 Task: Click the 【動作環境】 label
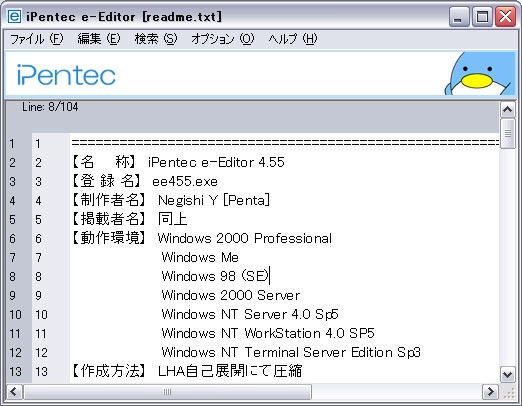point(109,238)
